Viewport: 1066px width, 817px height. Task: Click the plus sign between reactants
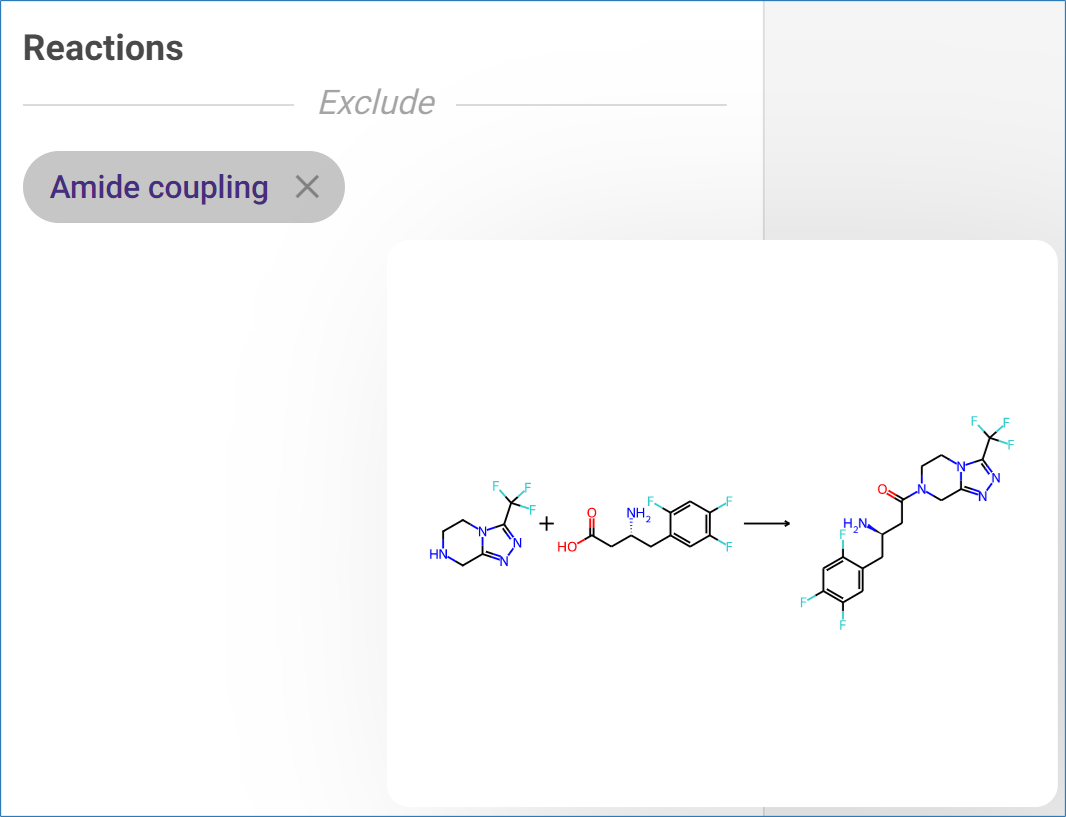546,523
